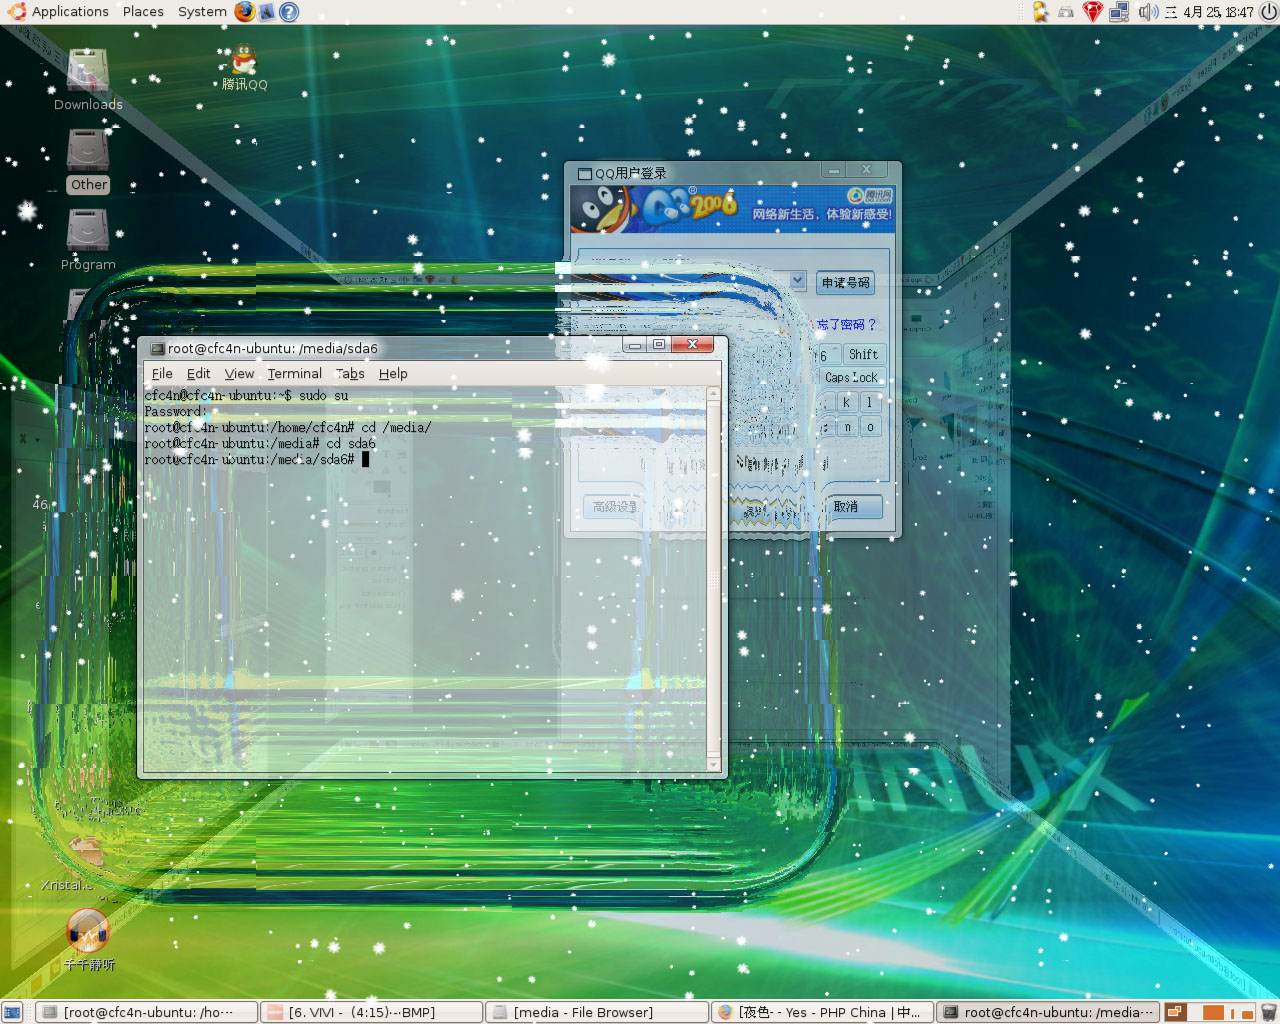
Task: Click 高级设置 button in QQ login
Action: tap(613, 507)
